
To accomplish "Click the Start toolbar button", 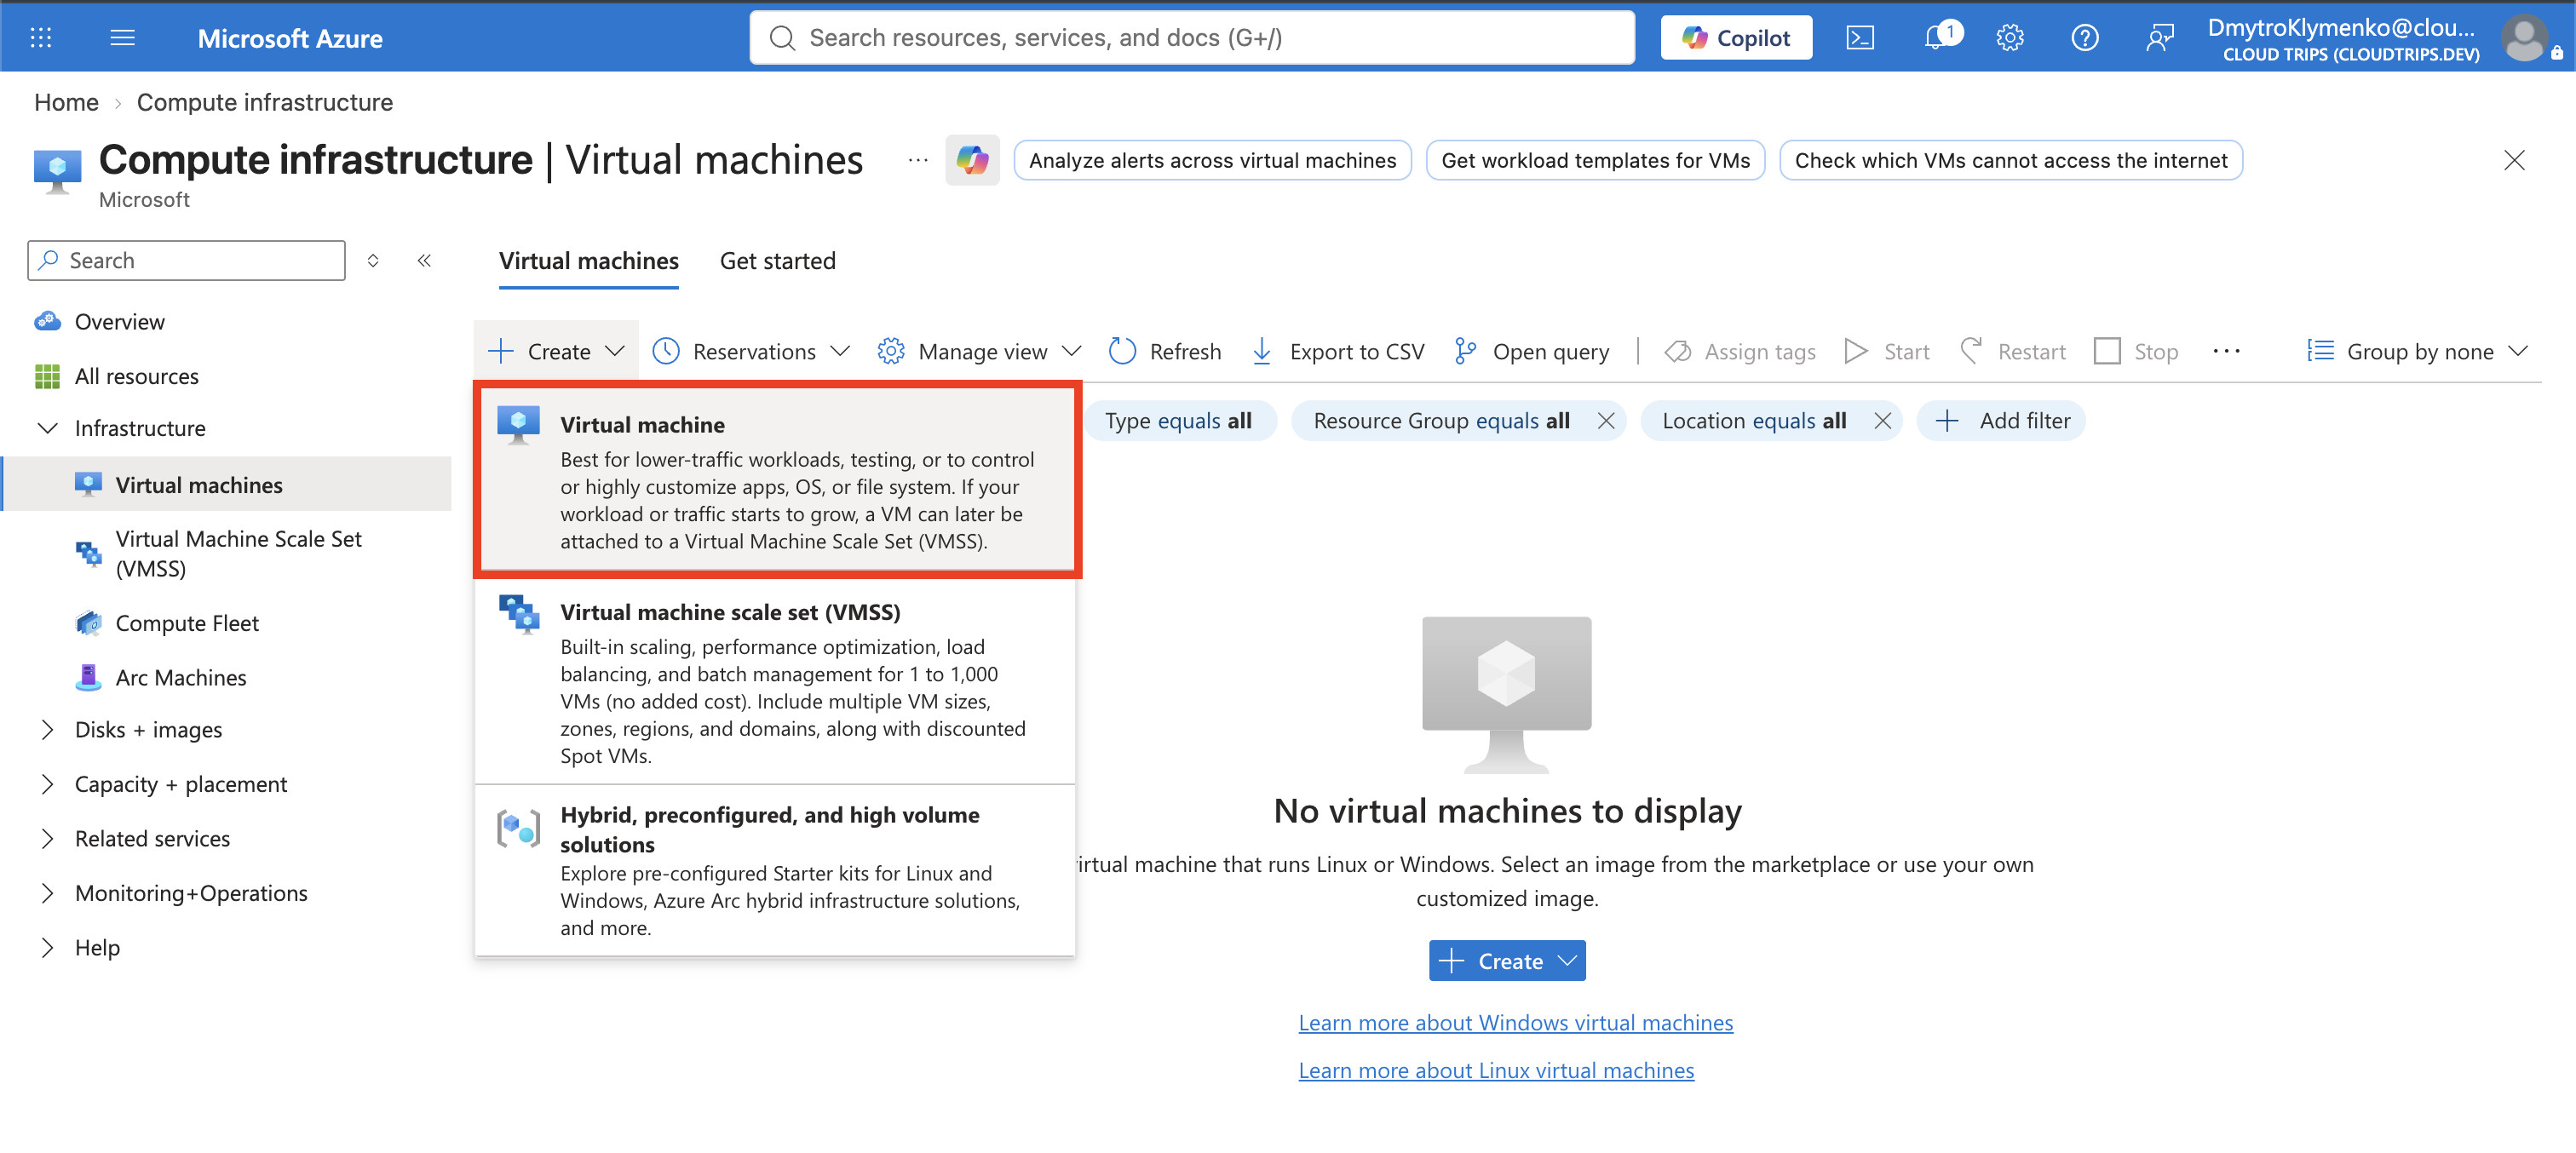I will point(1887,352).
